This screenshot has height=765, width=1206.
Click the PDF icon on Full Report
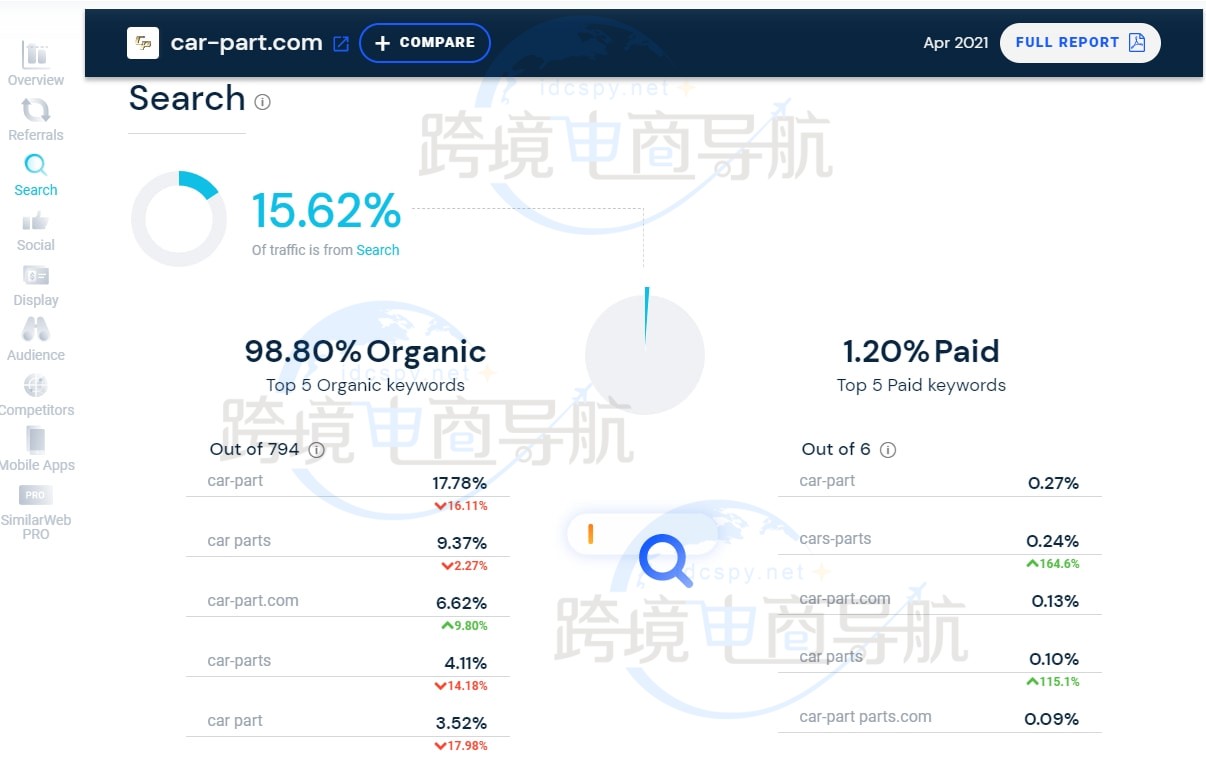(x=1136, y=42)
